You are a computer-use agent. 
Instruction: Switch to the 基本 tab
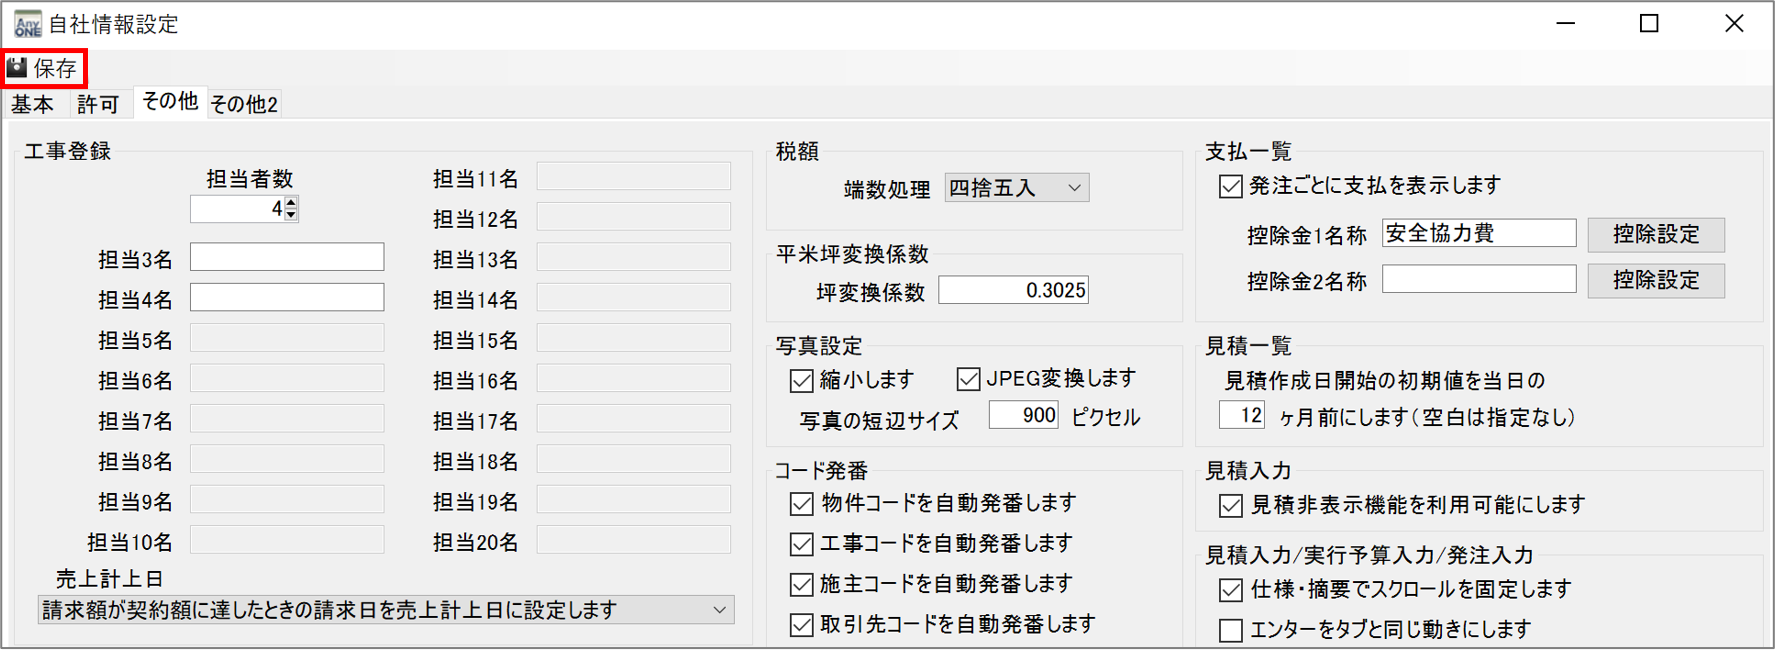(33, 104)
